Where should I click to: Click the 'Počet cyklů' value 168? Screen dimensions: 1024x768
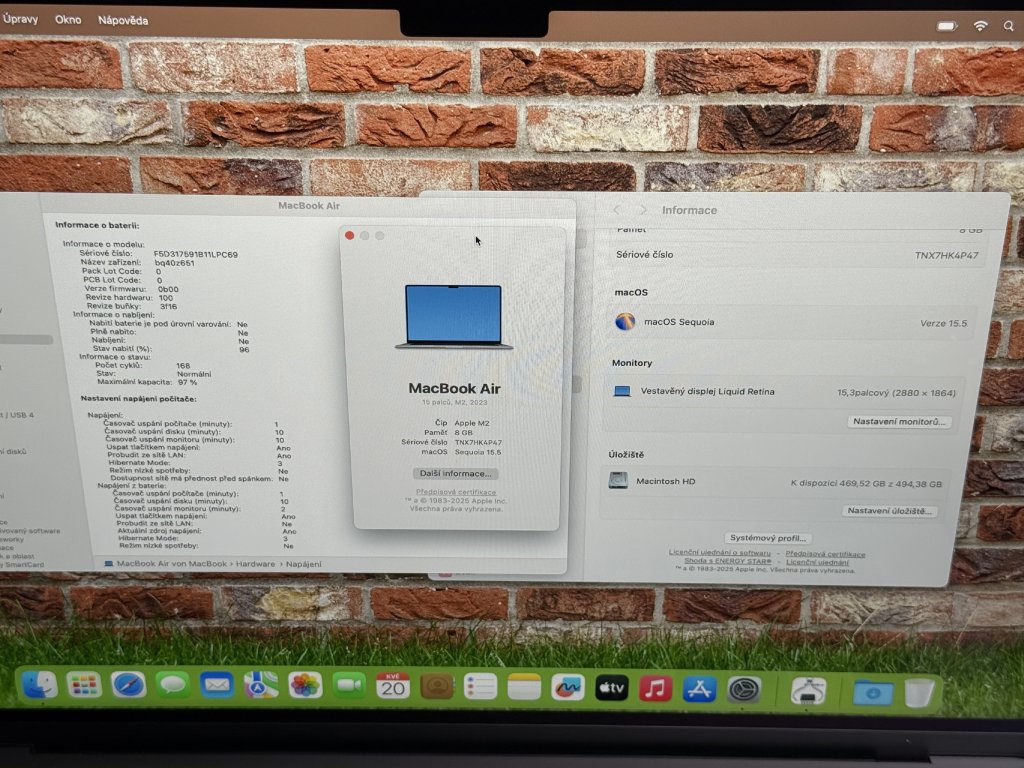pos(183,366)
